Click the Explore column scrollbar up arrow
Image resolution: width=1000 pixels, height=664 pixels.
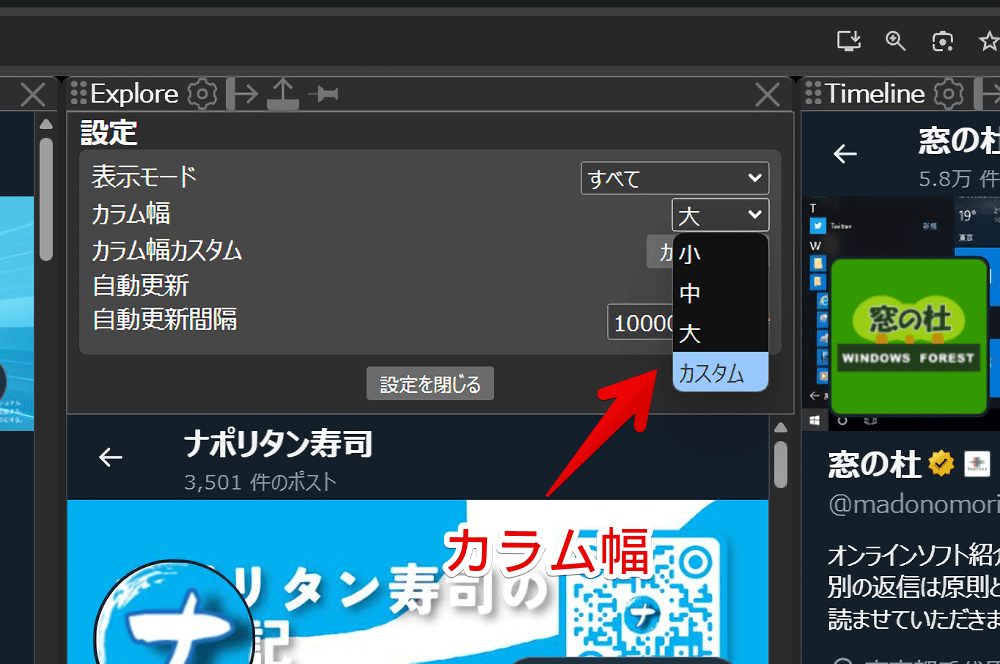coord(780,427)
